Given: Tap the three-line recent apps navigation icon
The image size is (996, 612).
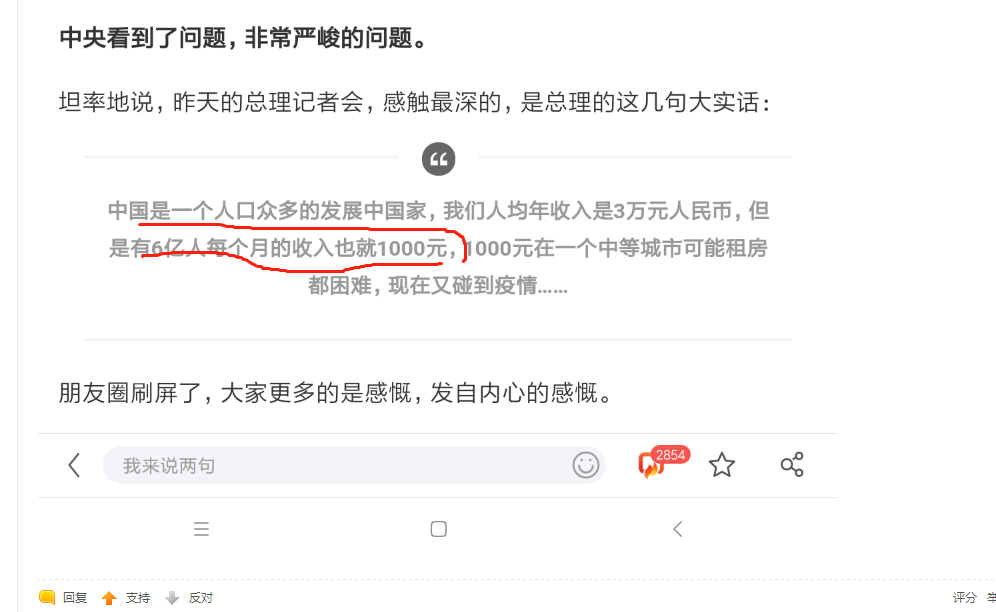Looking at the screenshot, I should coord(201,529).
